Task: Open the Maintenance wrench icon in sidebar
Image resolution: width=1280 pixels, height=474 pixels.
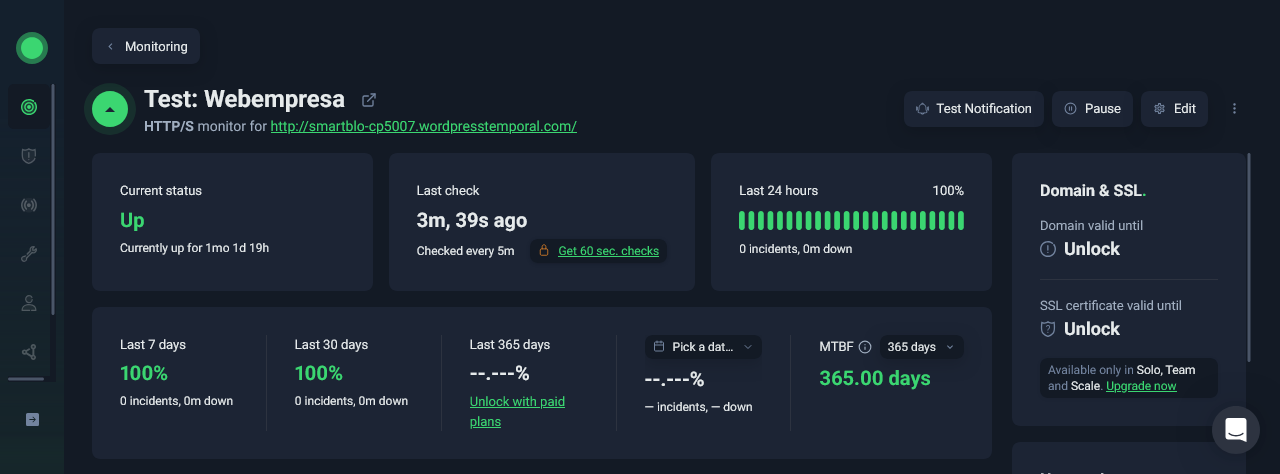Action: (x=29, y=254)
